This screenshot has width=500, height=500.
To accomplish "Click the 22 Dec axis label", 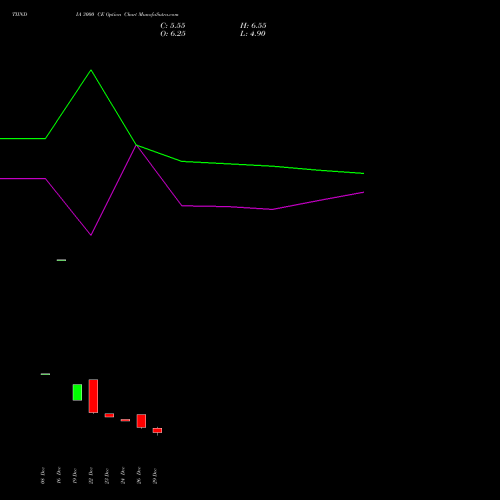I will point(91,476).
